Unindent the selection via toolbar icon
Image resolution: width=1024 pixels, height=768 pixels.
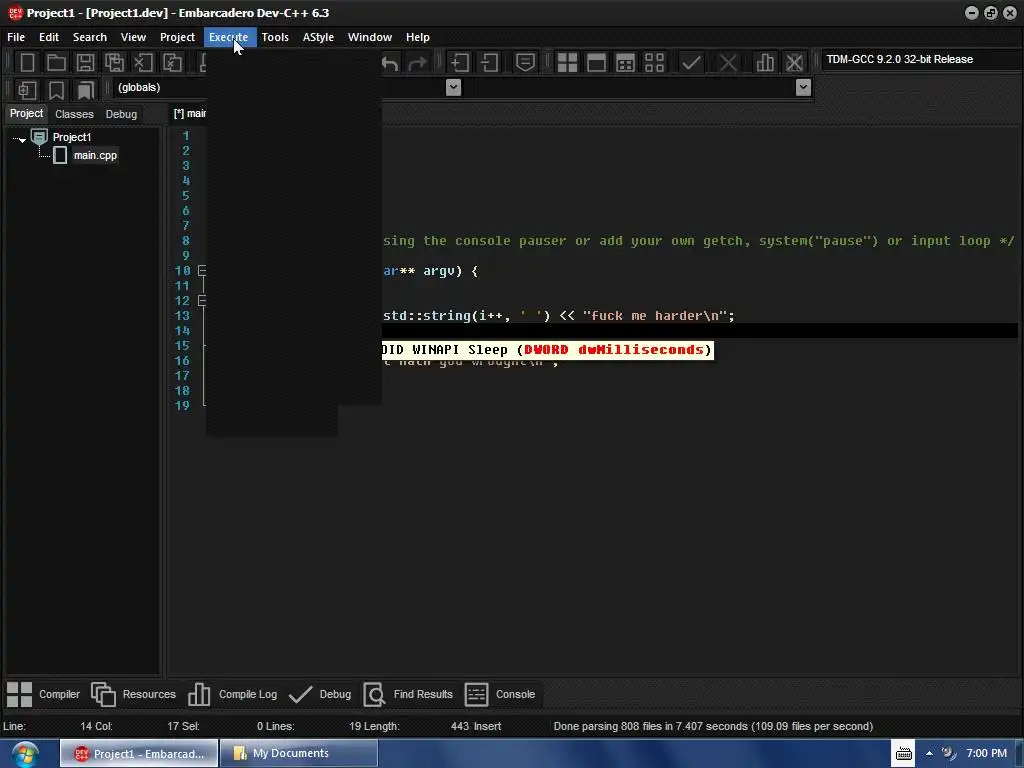(x=489, y=63)
